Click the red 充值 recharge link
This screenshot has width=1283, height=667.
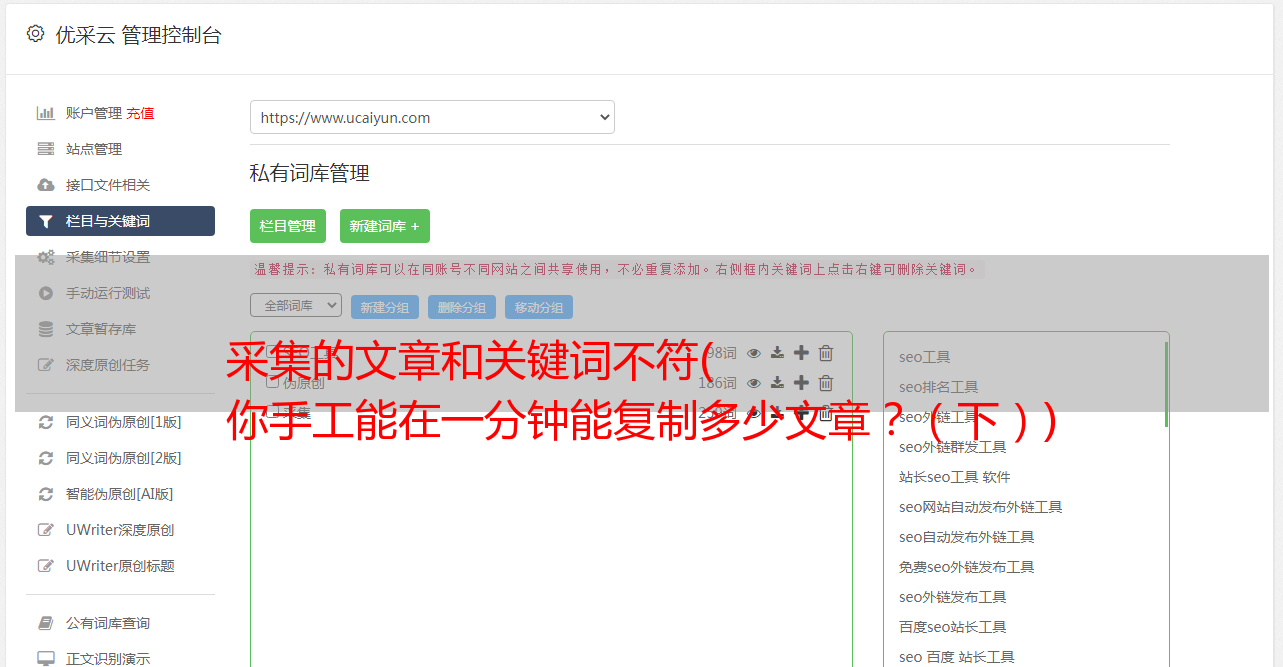click(x=140, y=113)
